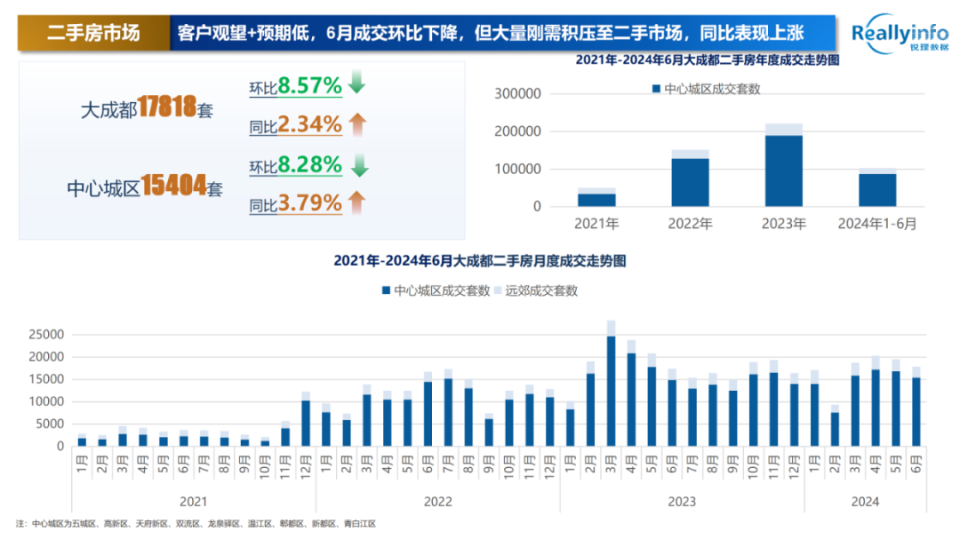Select the headline starting 客户观望+预期低
960x540 pixels.
pos(490,32)
